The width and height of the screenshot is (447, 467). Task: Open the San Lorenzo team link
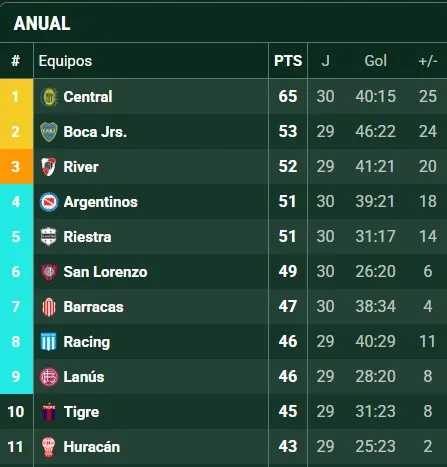pos(105,272)
